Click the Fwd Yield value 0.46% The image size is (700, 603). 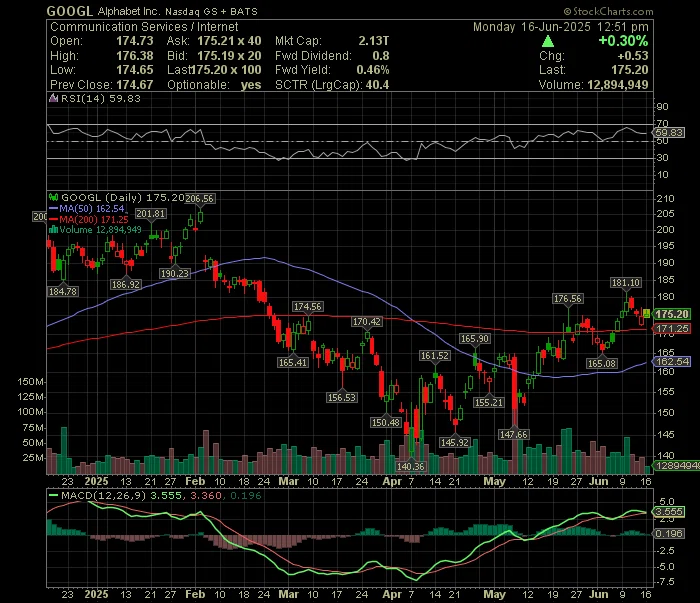[373, 70]
